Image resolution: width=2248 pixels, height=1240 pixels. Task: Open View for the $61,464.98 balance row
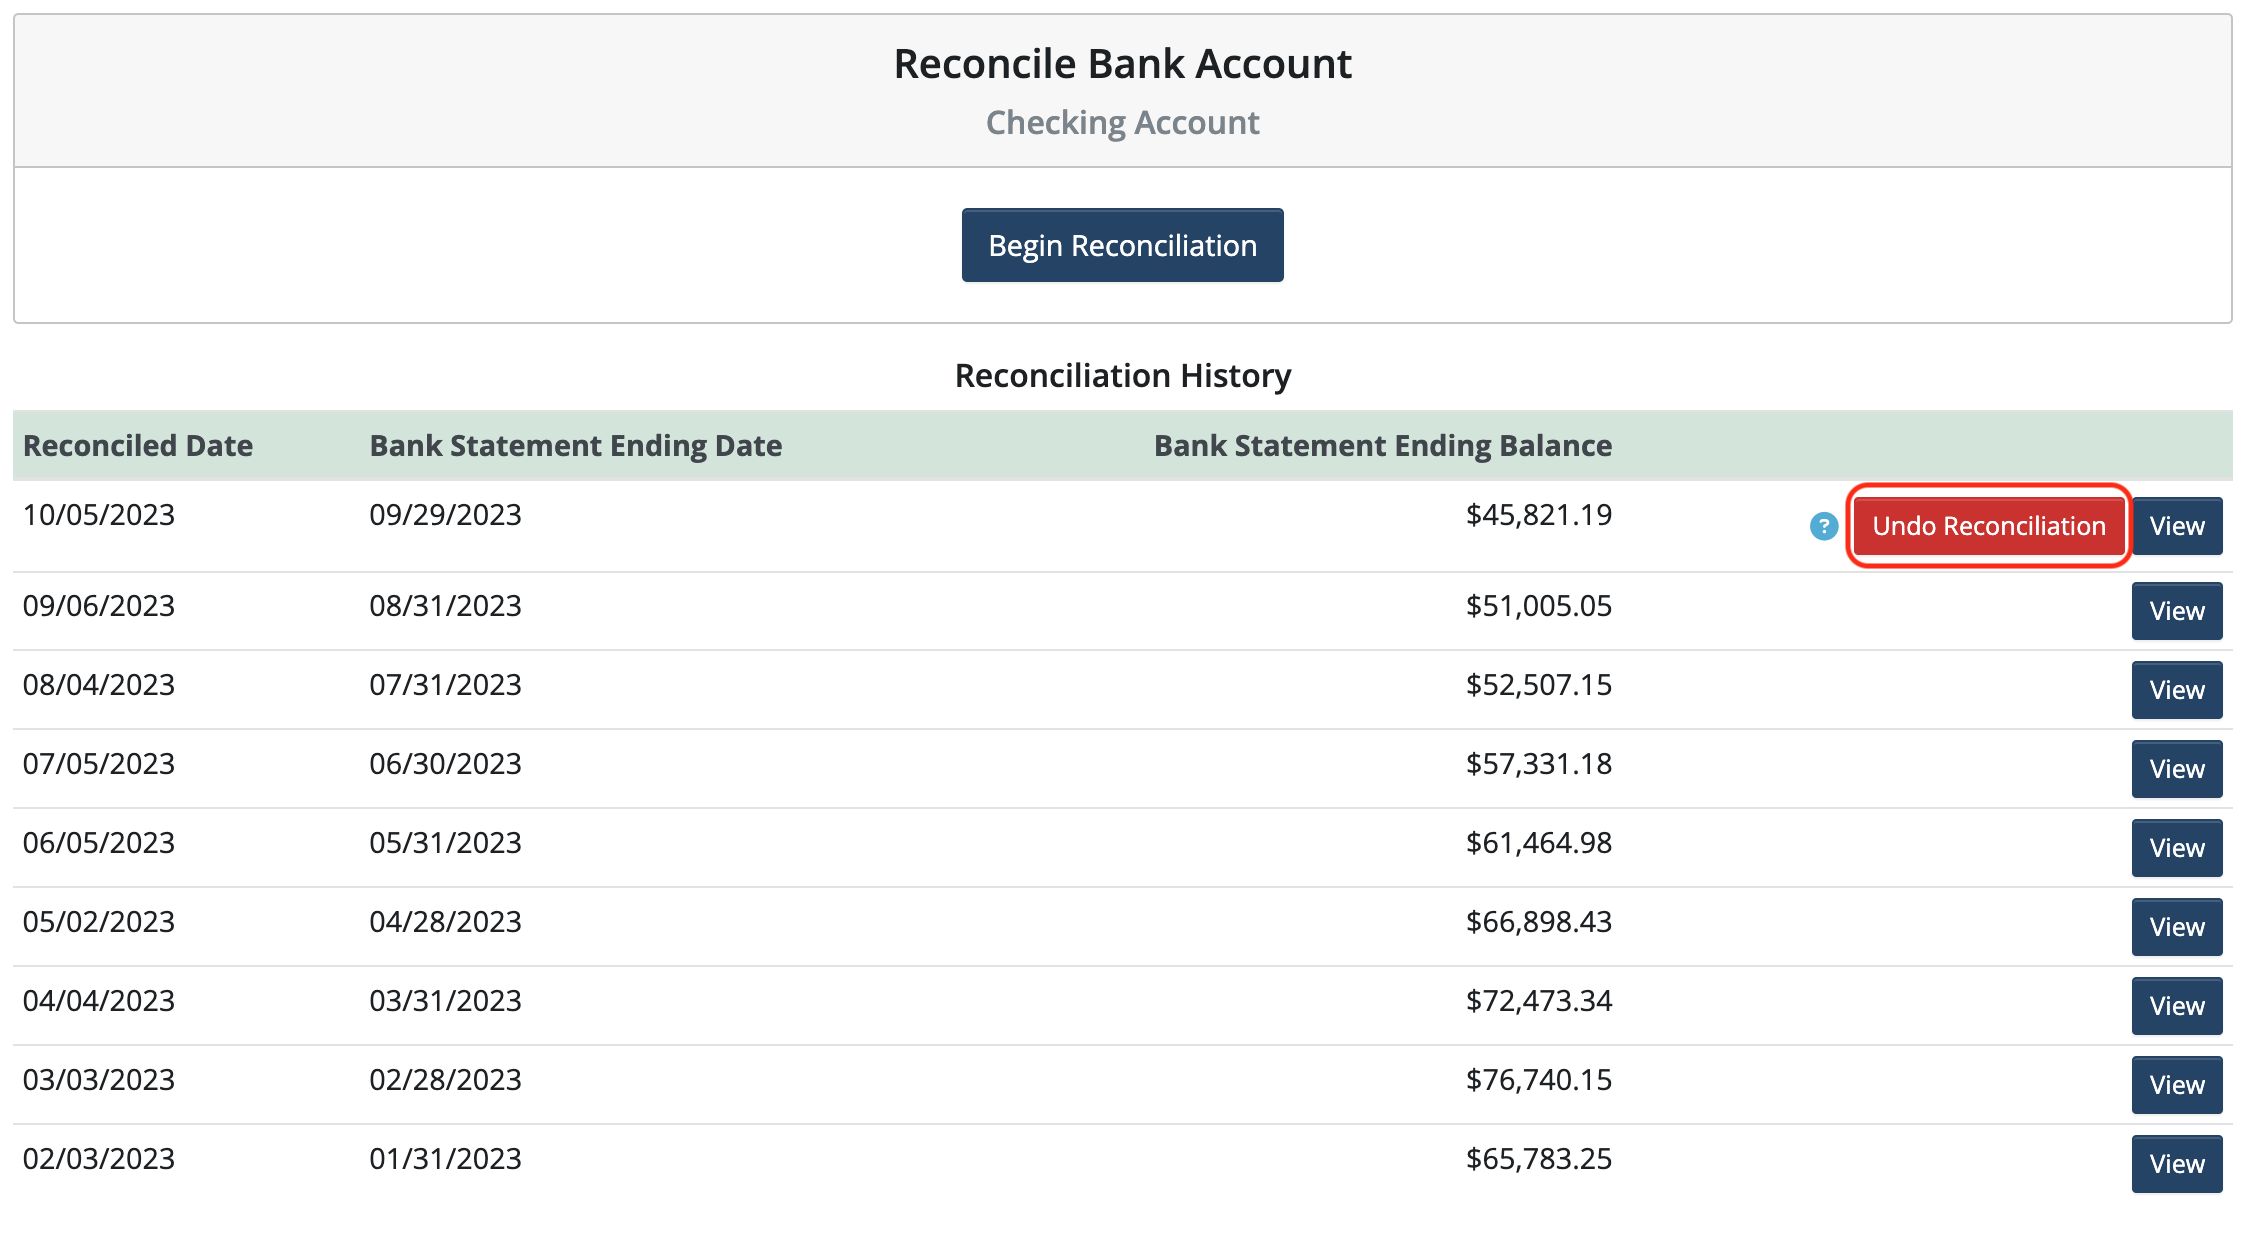2176,848
